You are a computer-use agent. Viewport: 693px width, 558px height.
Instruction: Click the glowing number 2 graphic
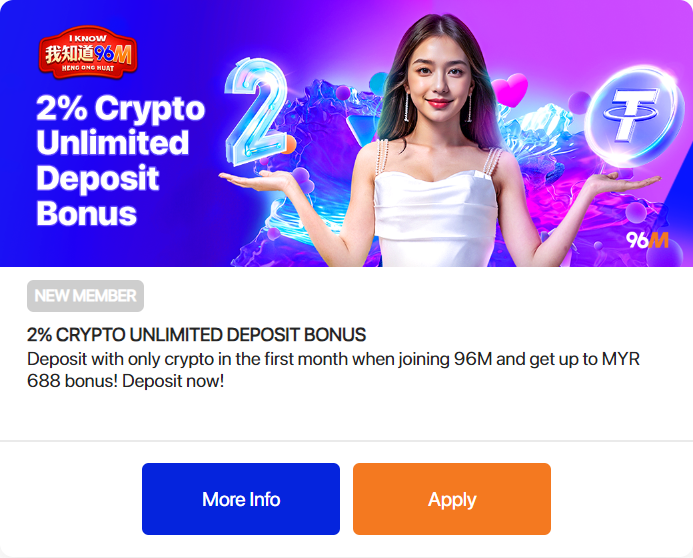[256, 111]
